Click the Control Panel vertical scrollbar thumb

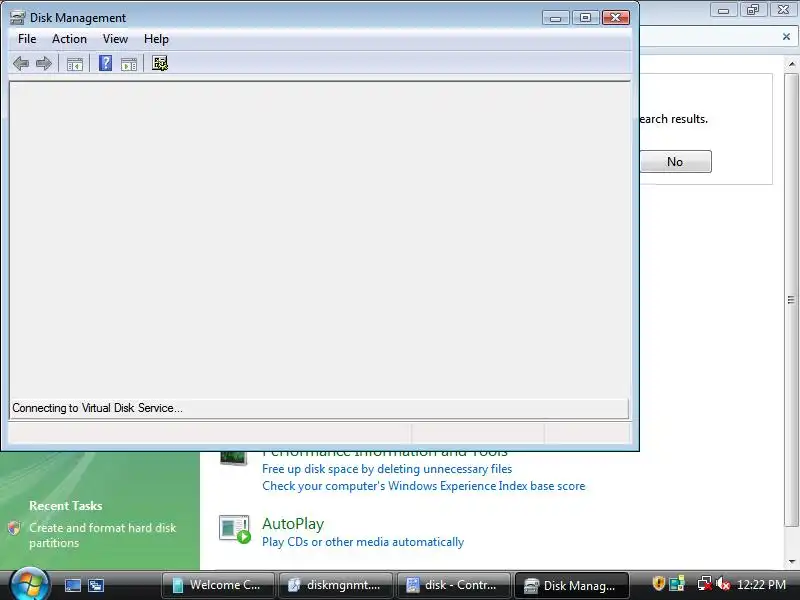click(791, 300)
